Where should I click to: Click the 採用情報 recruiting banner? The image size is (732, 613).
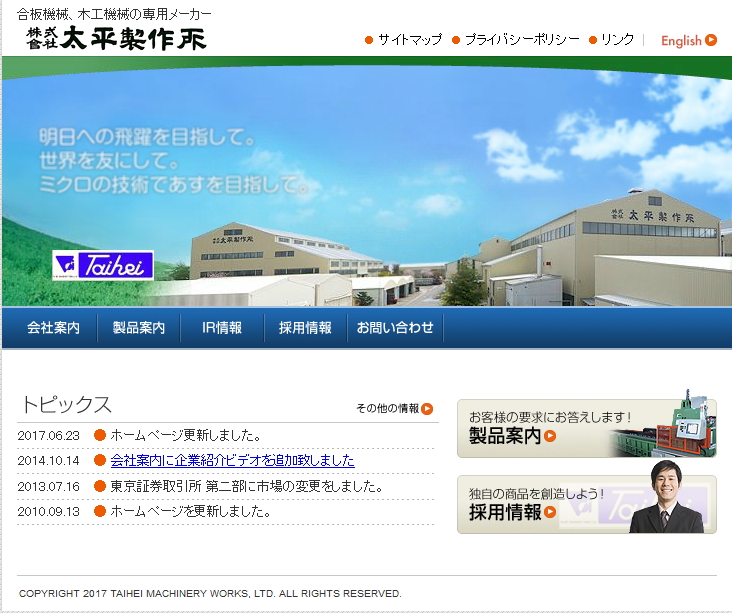click(587, 504)
